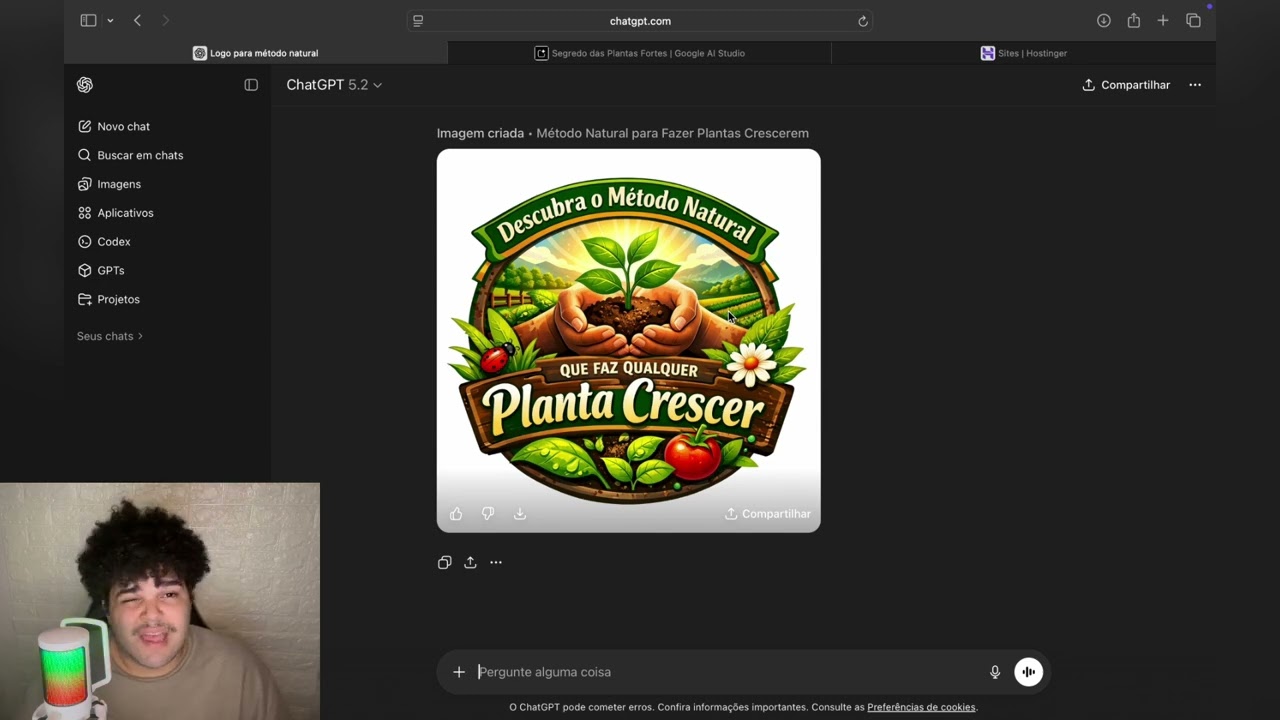1280x720 pixels.
Task: Go forward with Safari forward arrow
Action: 165,21
